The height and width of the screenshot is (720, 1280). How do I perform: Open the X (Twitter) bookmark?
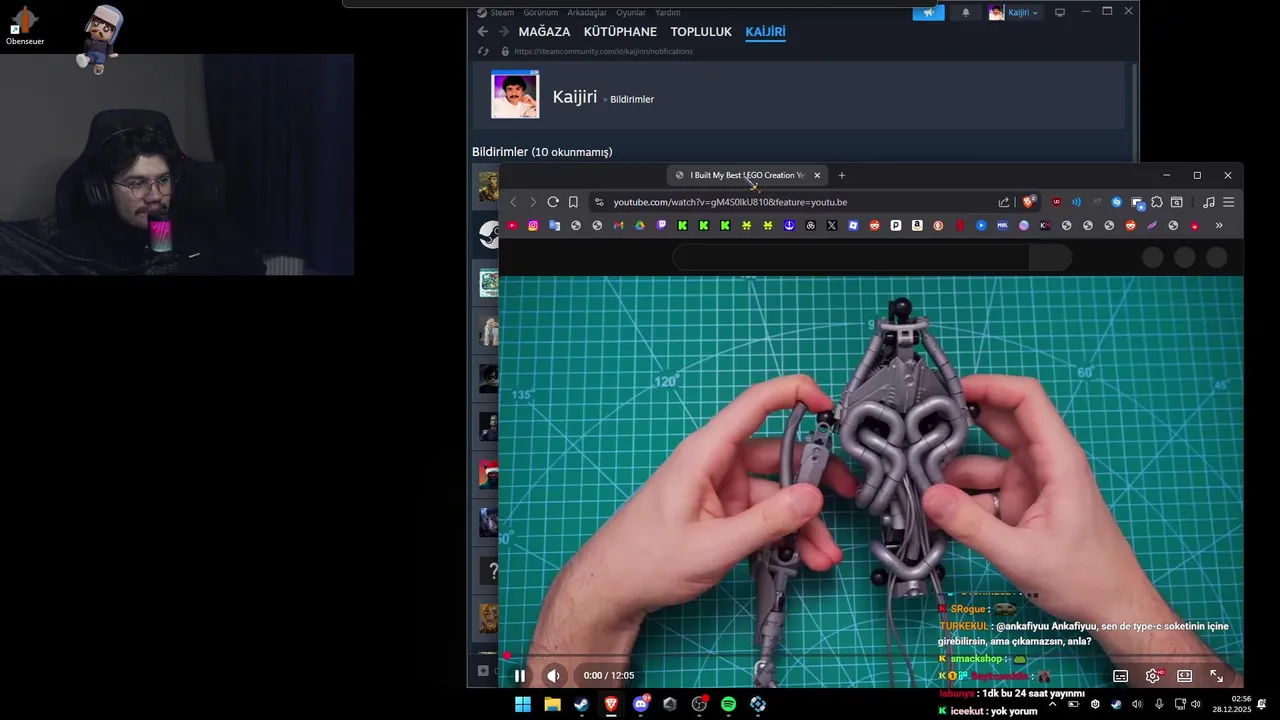click(832, 226)
